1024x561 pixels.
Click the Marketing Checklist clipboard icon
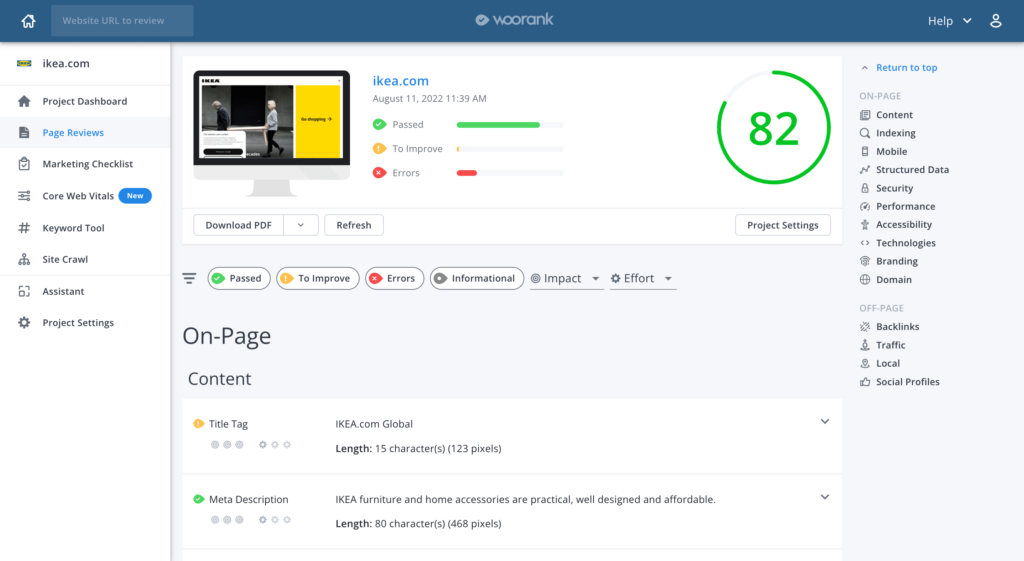point(24,164)
